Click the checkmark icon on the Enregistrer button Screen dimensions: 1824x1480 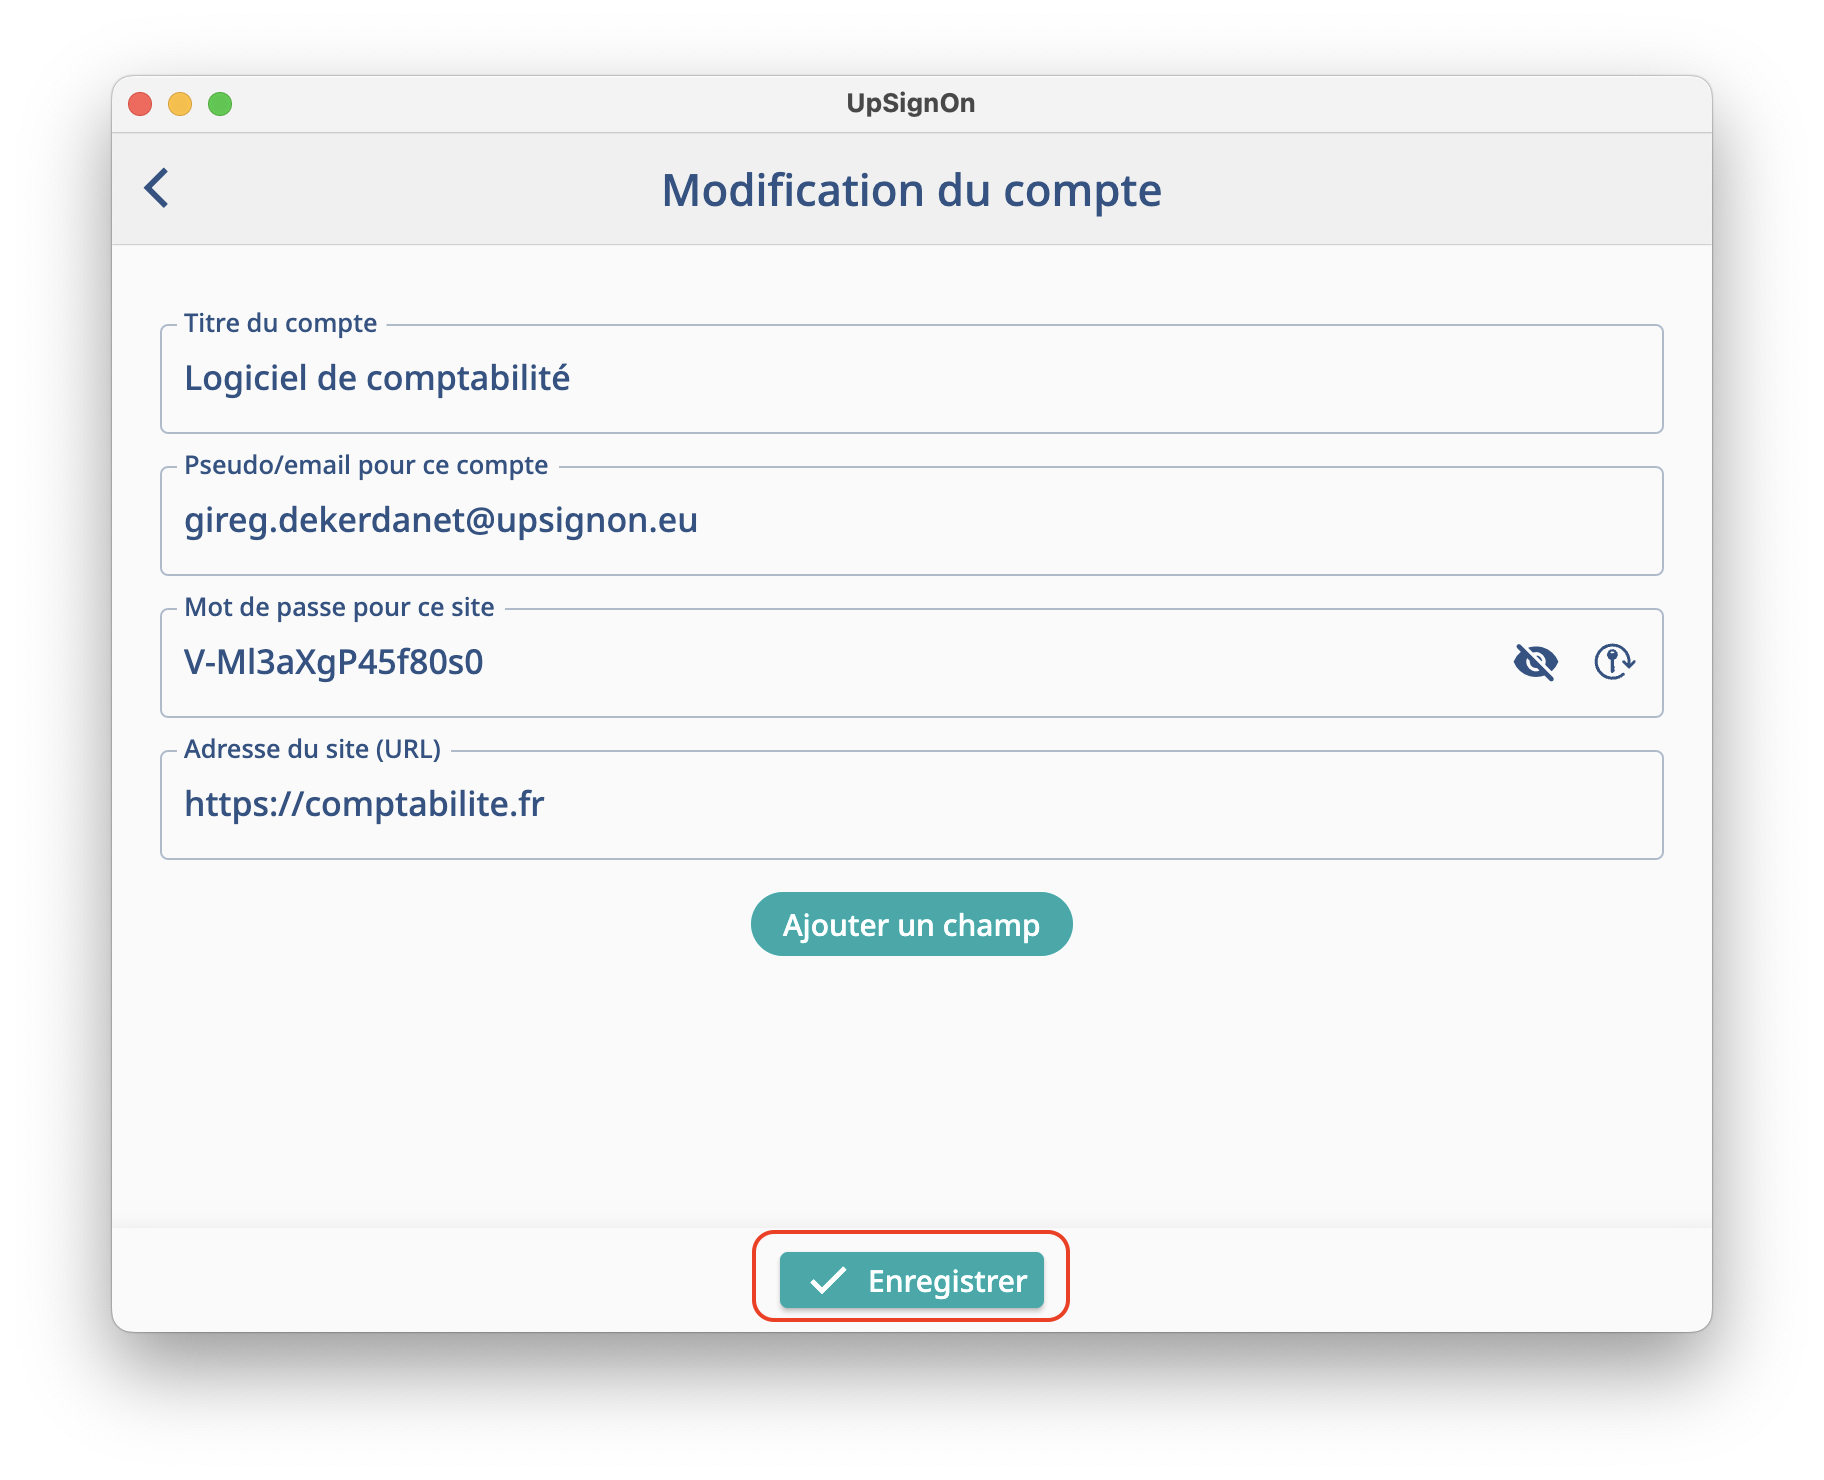click(828, 1281)
